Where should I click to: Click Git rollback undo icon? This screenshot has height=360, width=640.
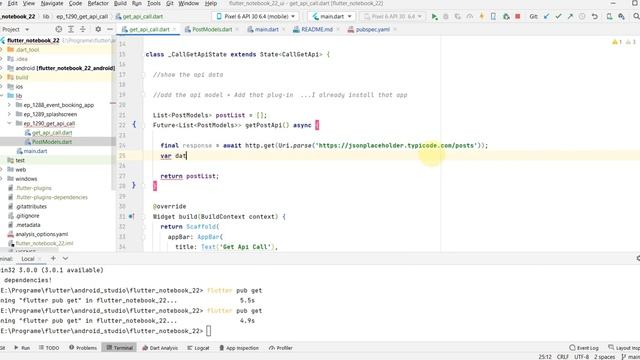click(x=595, y=17)
